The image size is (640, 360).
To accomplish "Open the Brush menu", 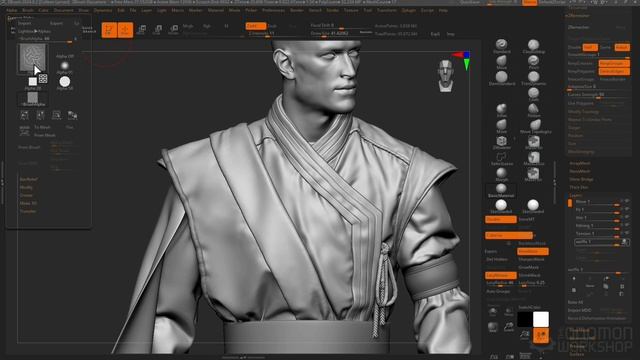I will coord(28,10).
